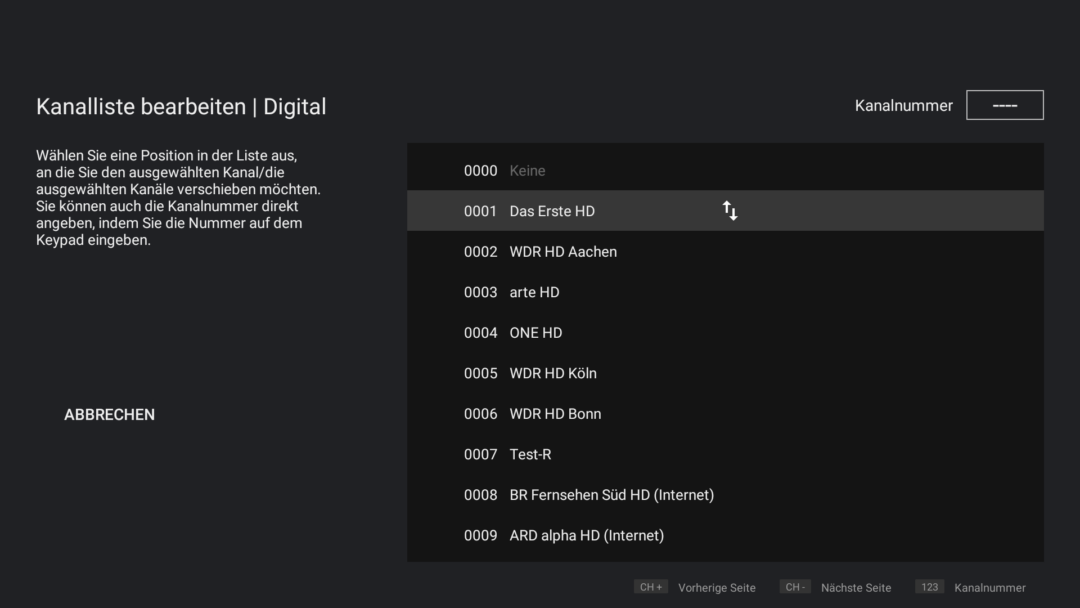
Task: Click the ABBRECHEN button
Action: 109,414
